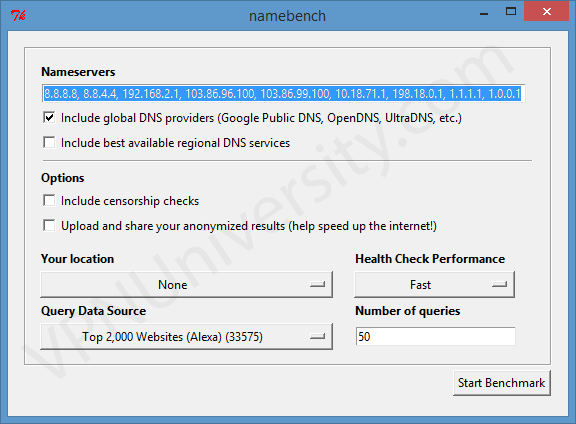The width and height of the screenshot is (576, 424).
Task: Close the namebench window
Action: (547, 11)
